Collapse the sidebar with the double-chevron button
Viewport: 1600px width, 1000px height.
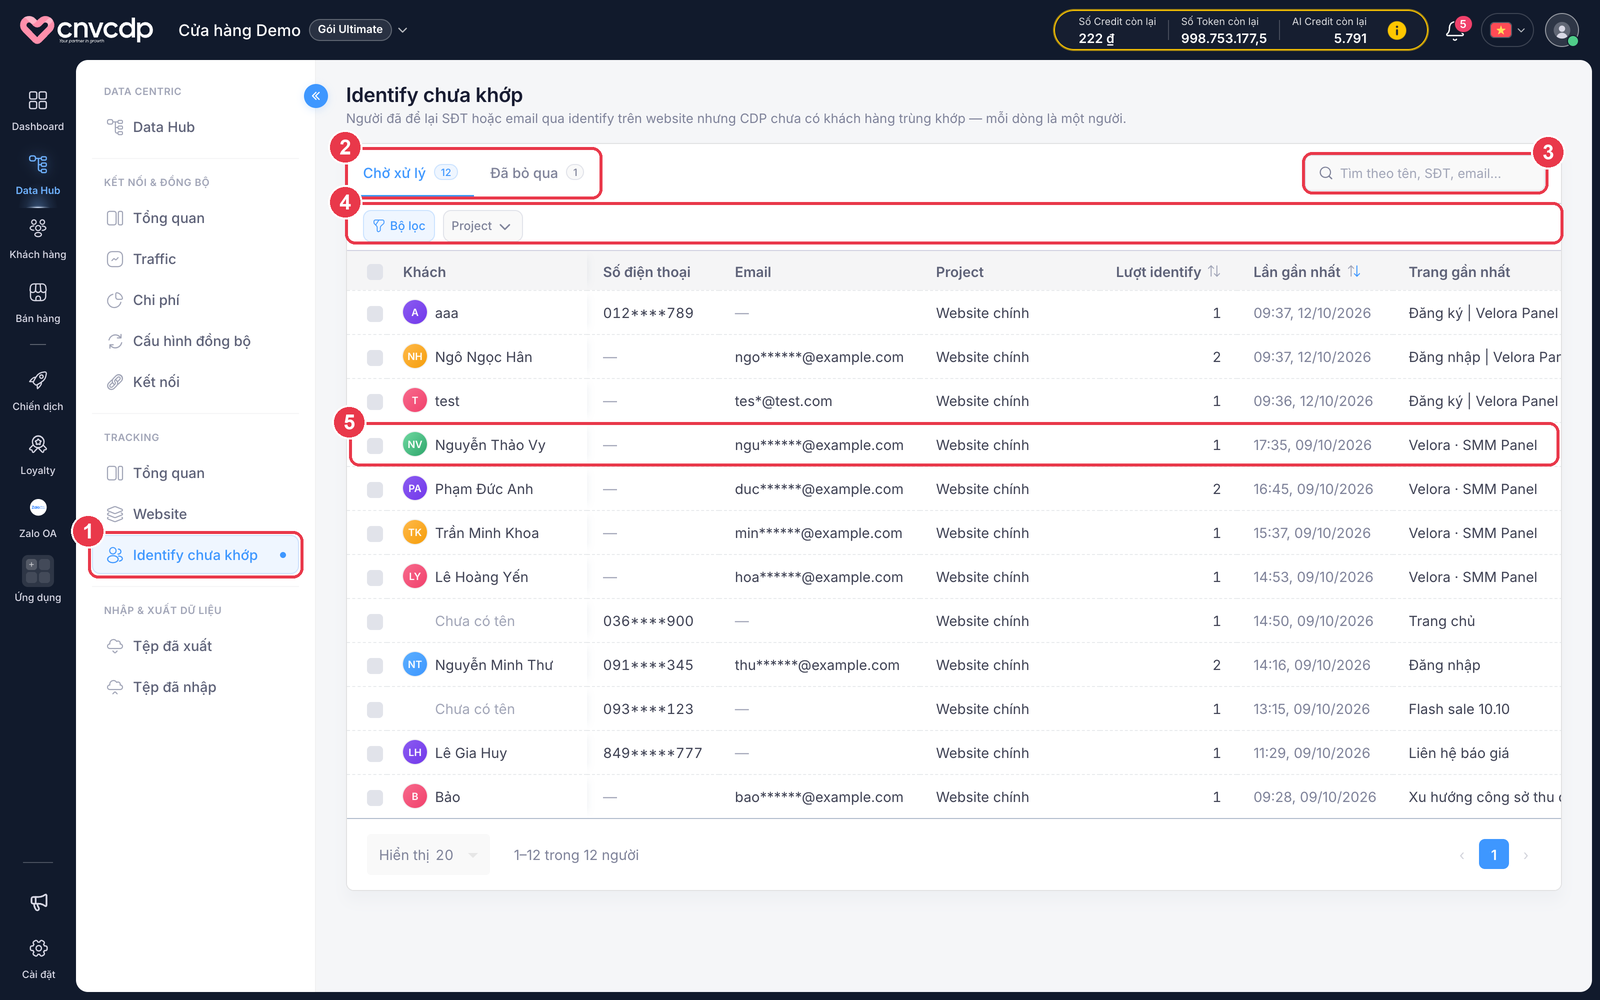click(316, 96)
